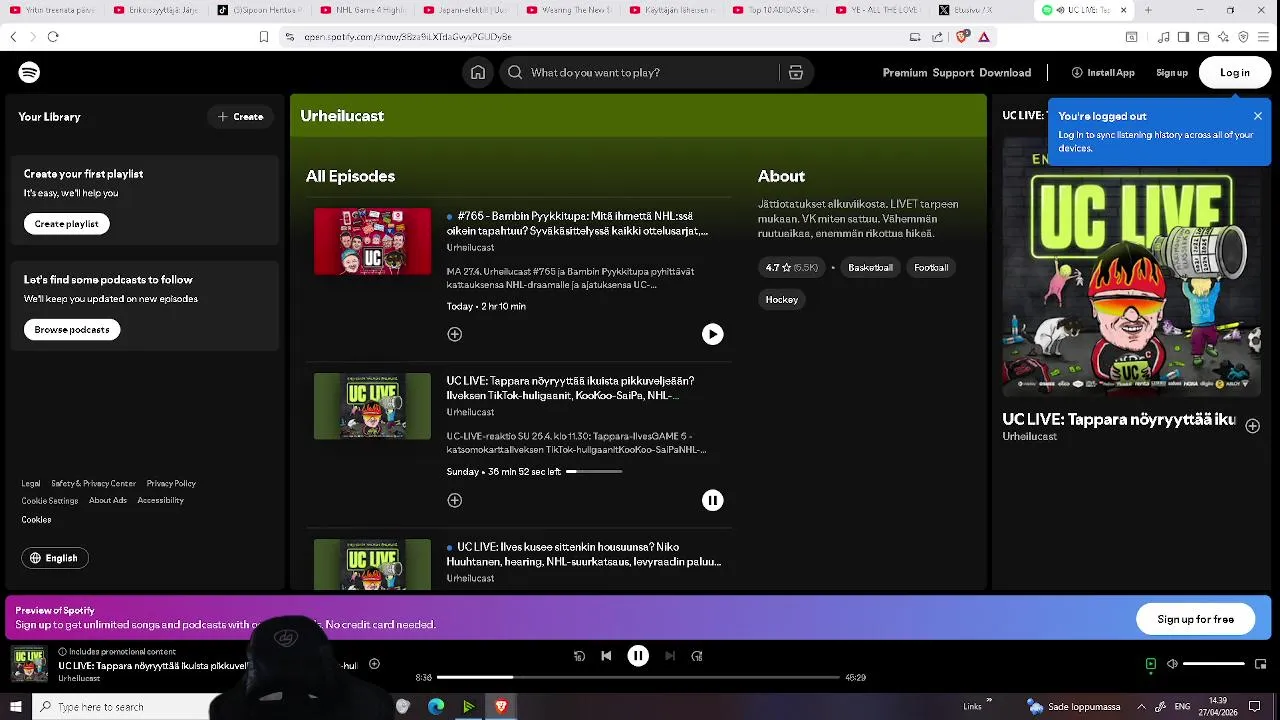
Task: Share this page icon in address bar
Action: [x=937, y=37]
